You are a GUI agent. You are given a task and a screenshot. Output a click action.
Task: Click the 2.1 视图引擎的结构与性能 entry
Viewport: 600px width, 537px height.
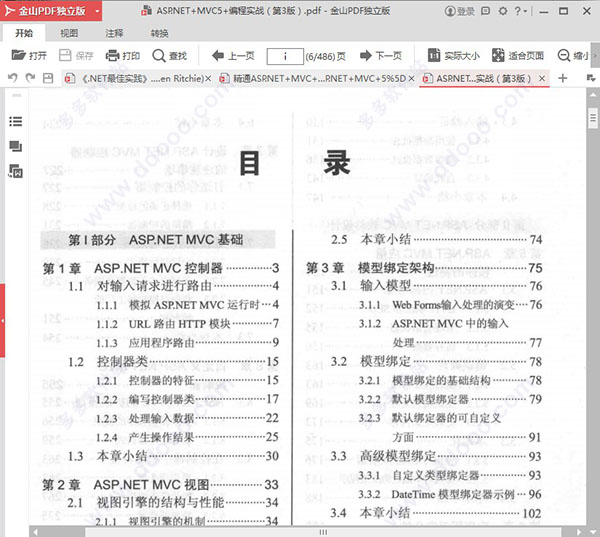[x=173, y=503]
